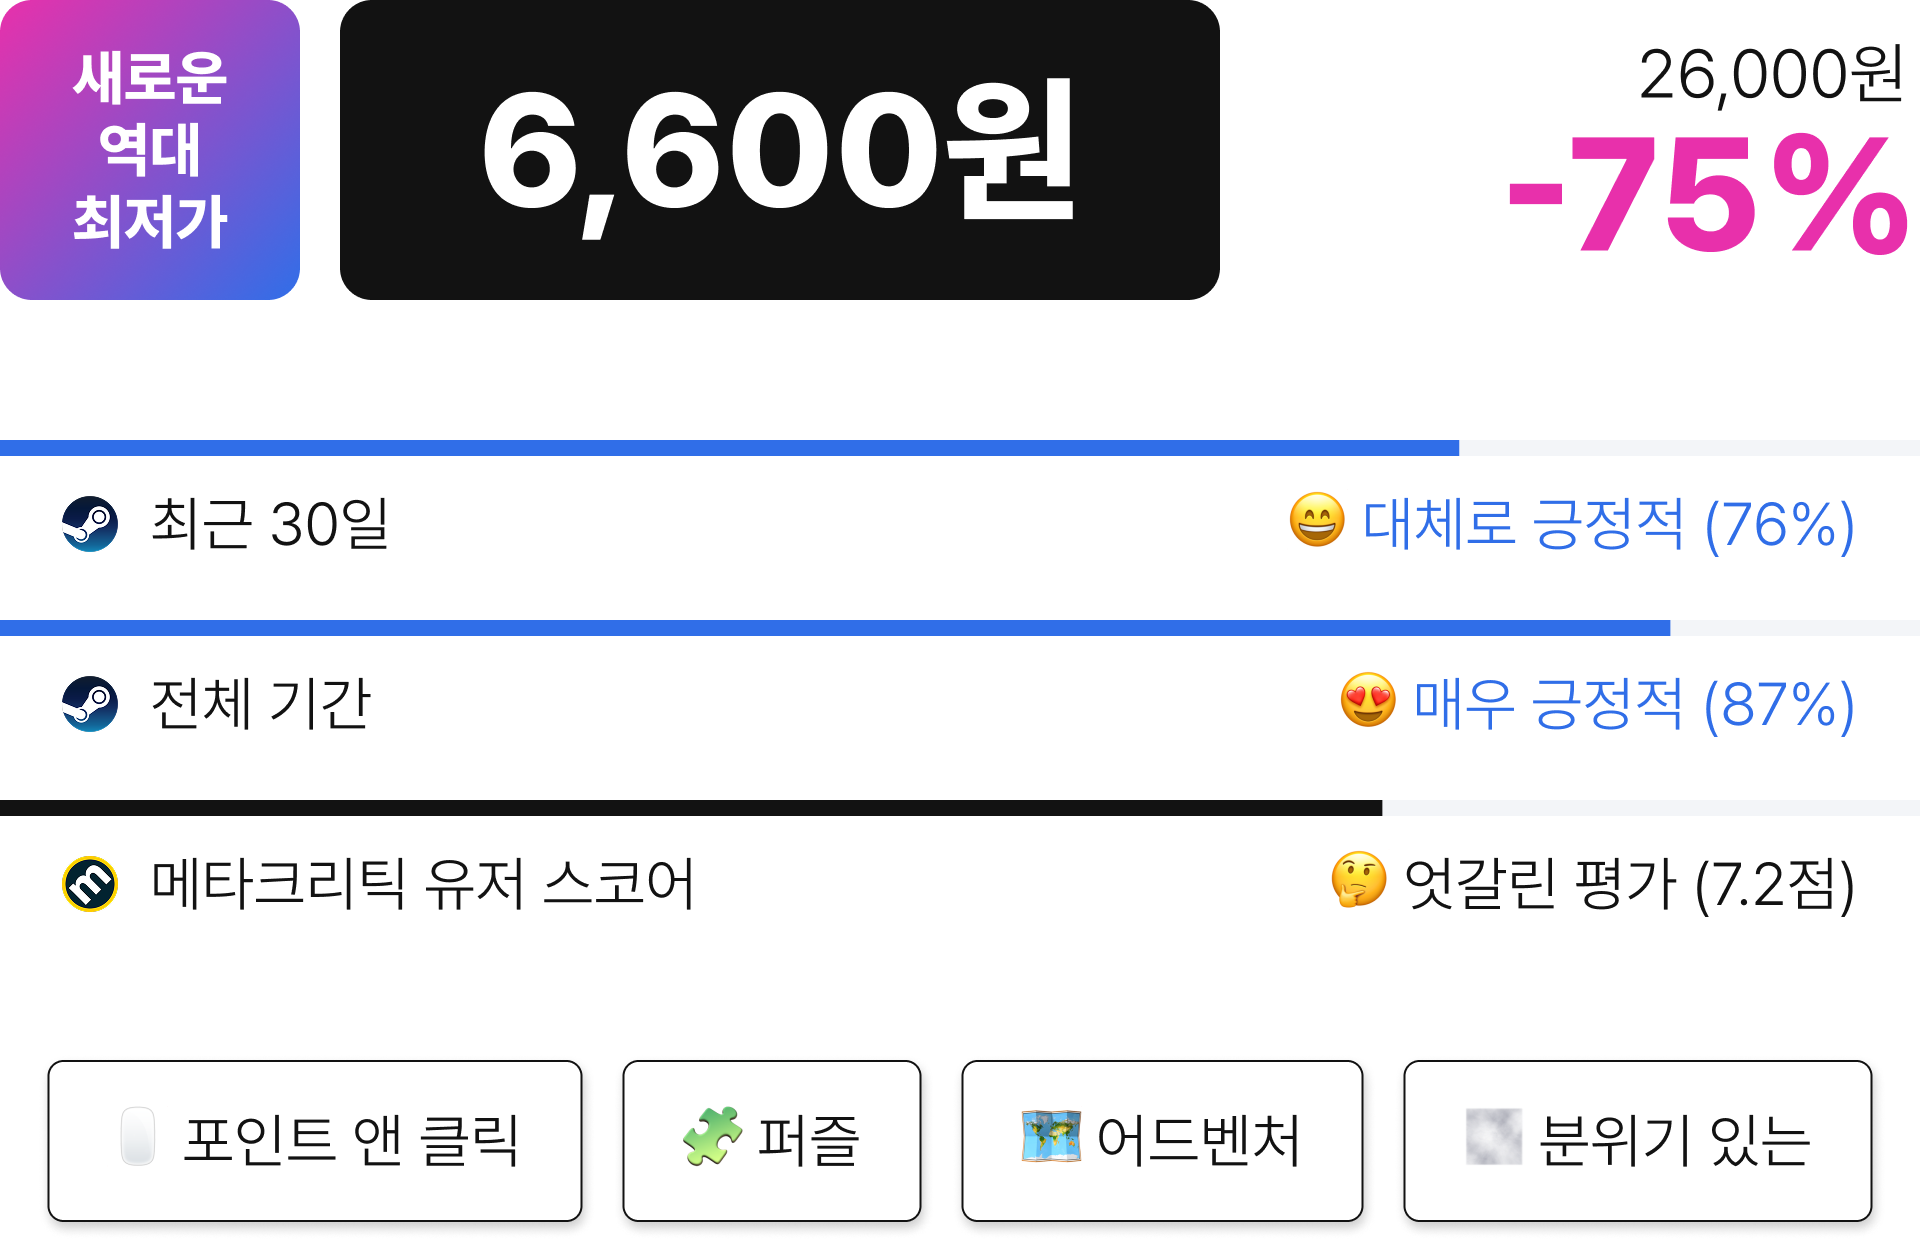The width and height of the screenshot is (1920, 1240).
Task: Click the world map icon in 어드벤처 tag
Action: click(1051, 1136)
